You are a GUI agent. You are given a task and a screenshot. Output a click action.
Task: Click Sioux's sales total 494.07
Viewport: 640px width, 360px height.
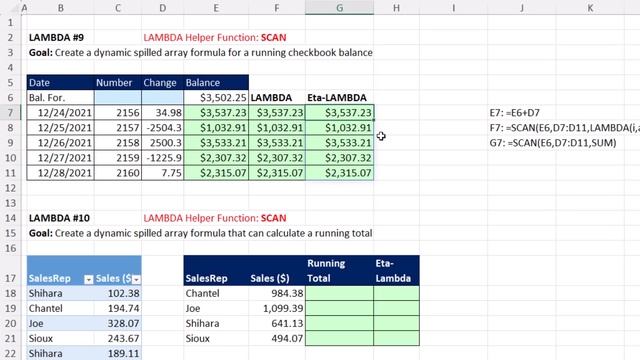pos(277,338)
